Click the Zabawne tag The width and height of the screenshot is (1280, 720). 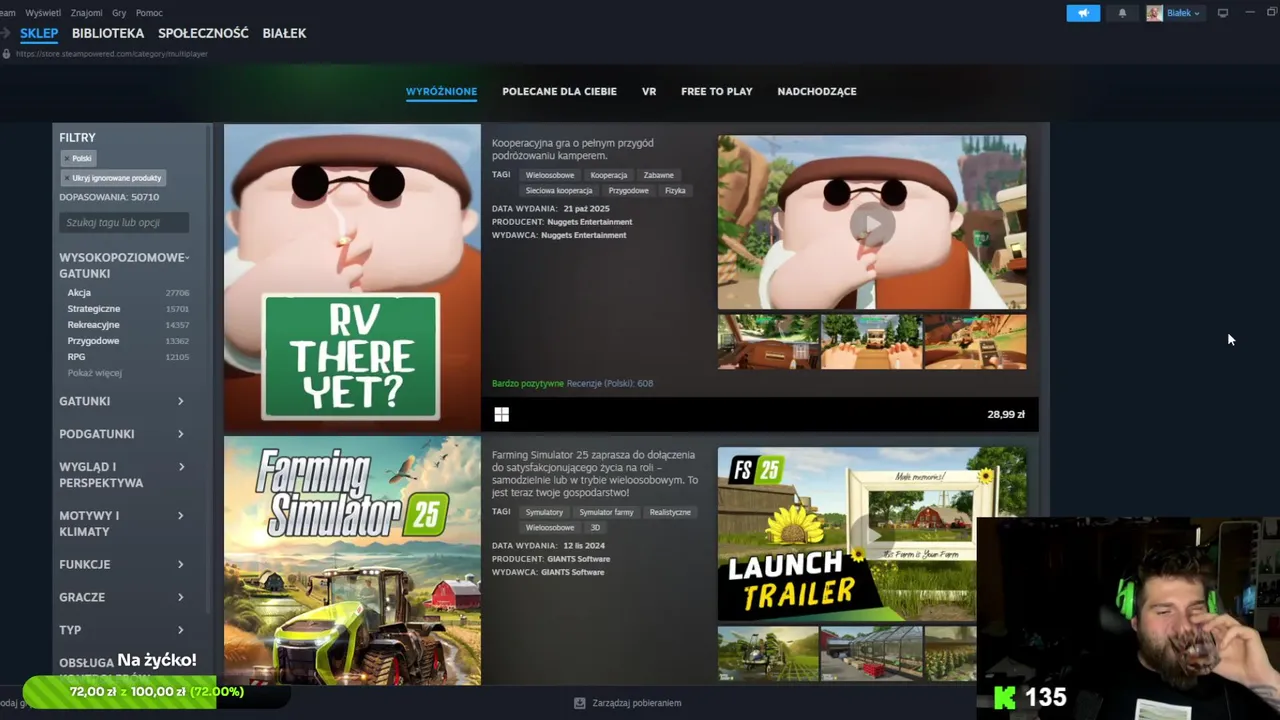[658, 175]
